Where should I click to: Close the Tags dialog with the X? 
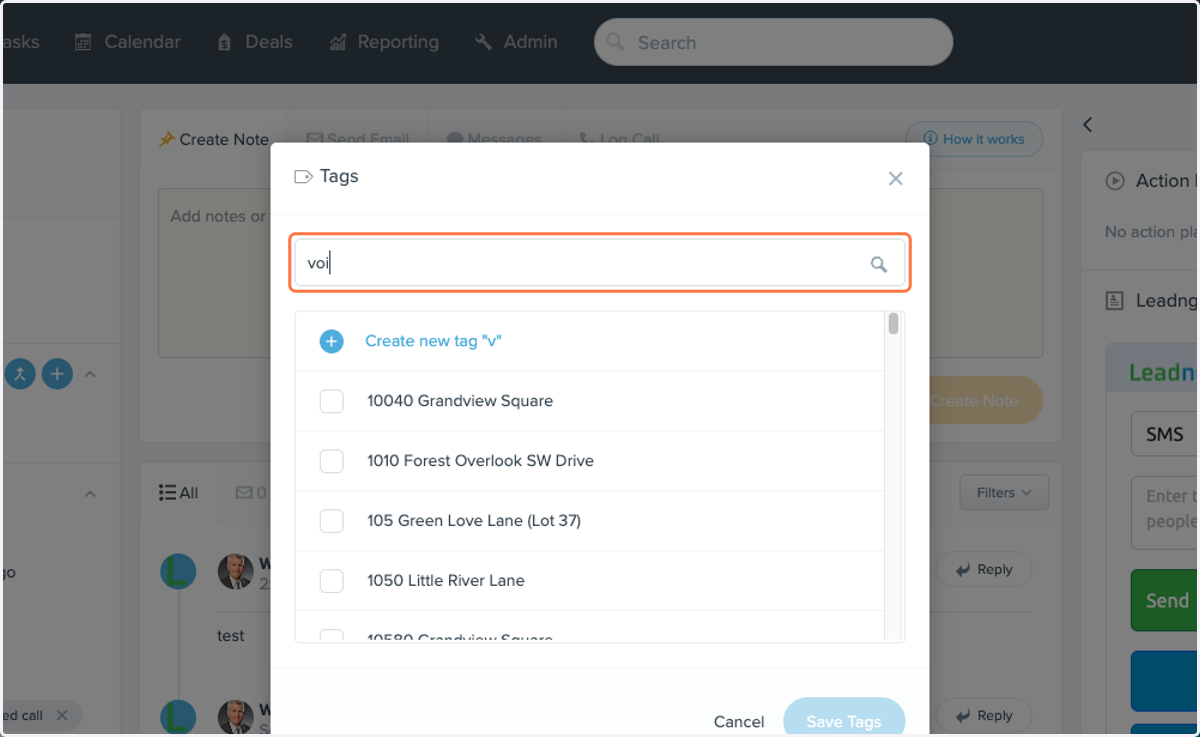(896, 178)
